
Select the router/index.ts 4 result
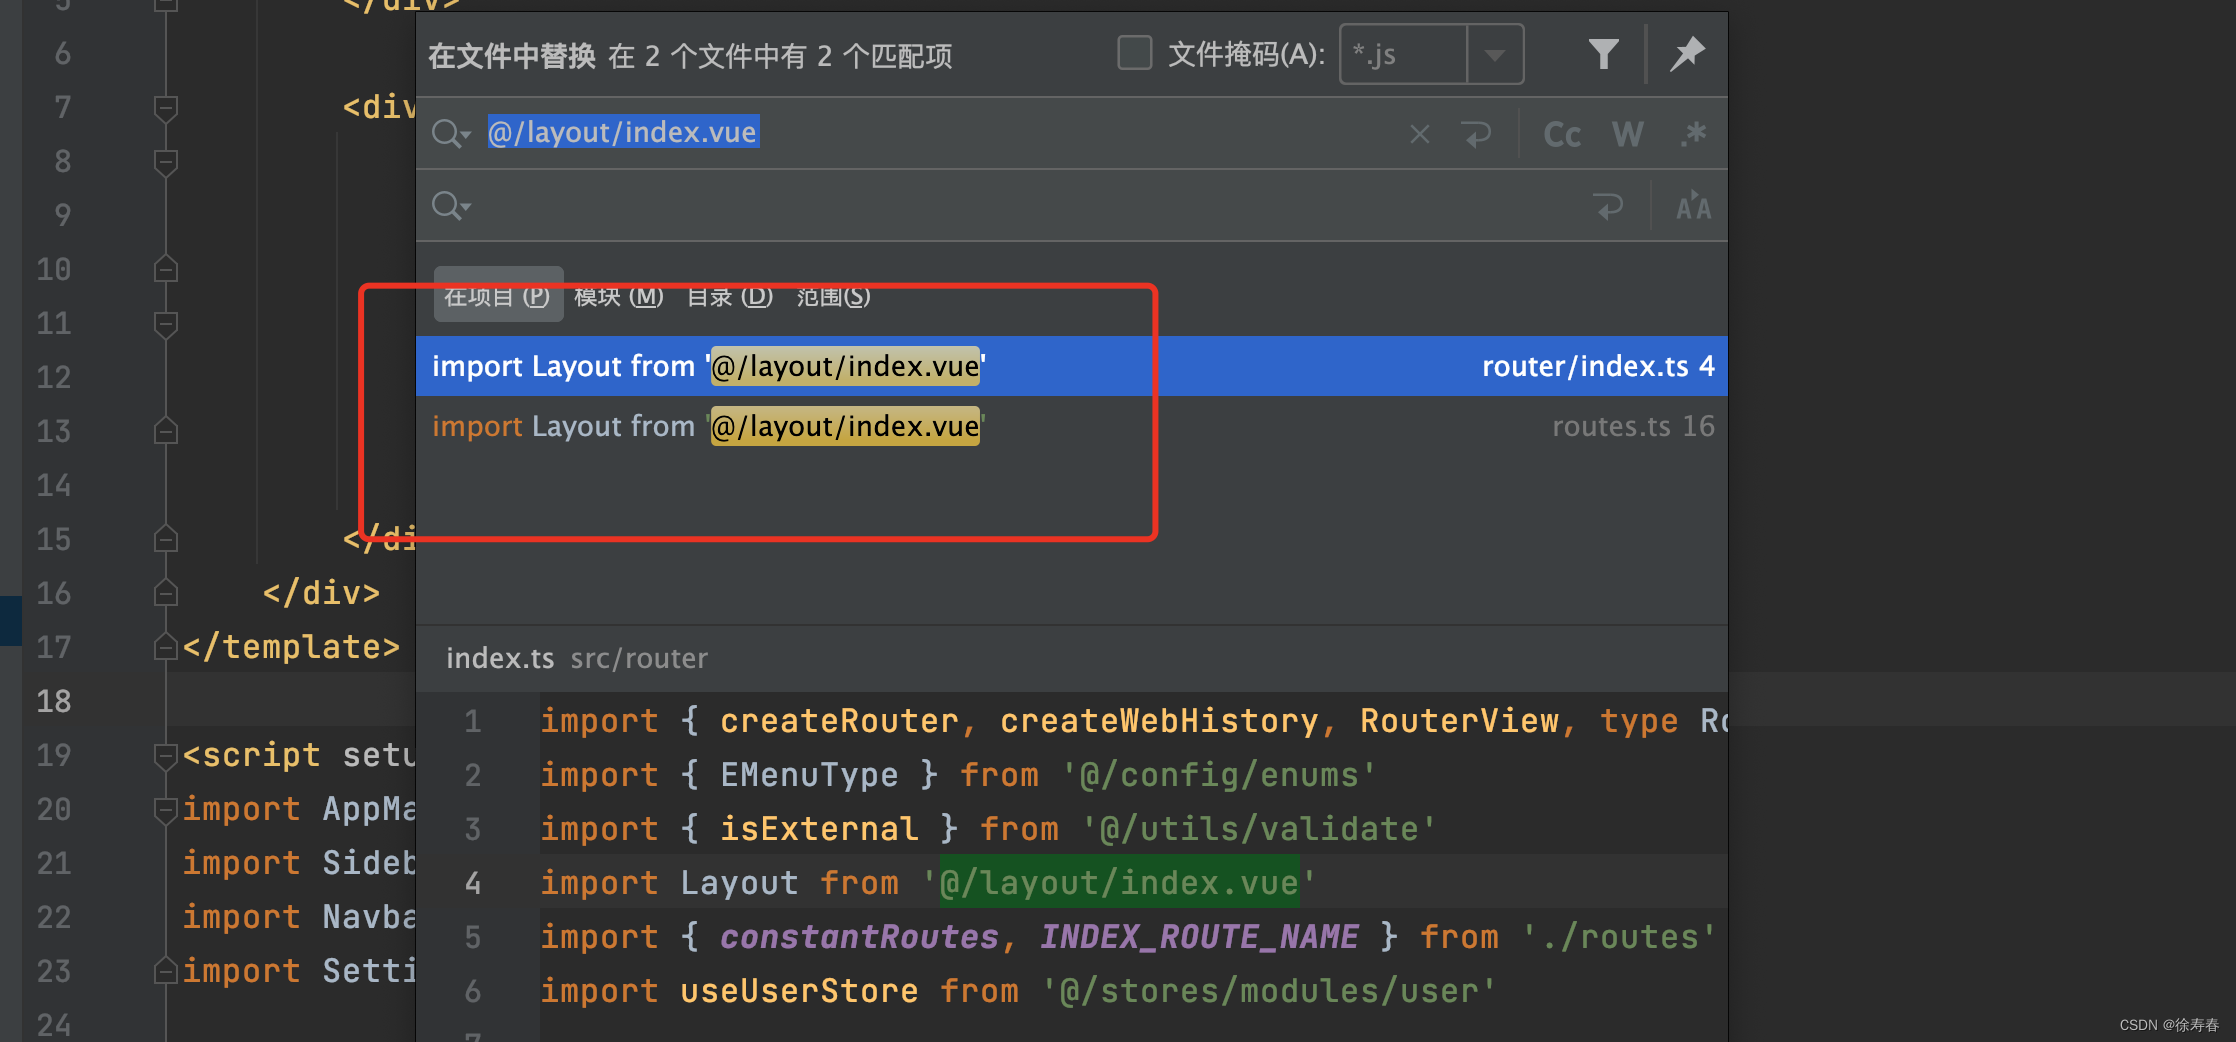1072,366
